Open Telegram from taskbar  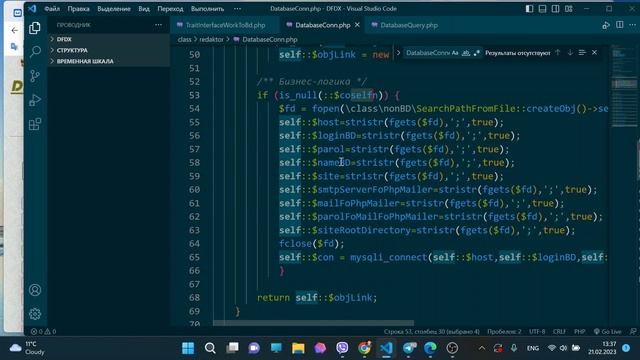[x=409, y=348]
